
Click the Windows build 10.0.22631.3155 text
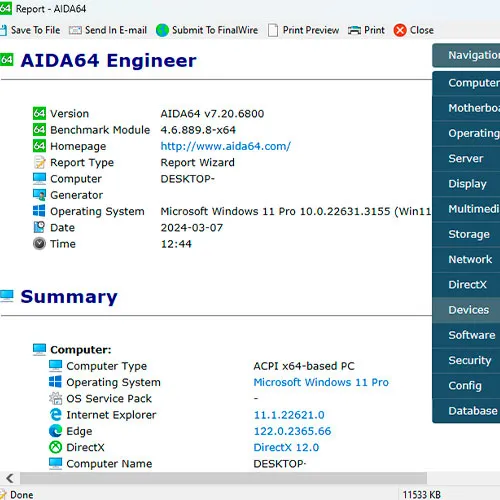coord(345,211)
